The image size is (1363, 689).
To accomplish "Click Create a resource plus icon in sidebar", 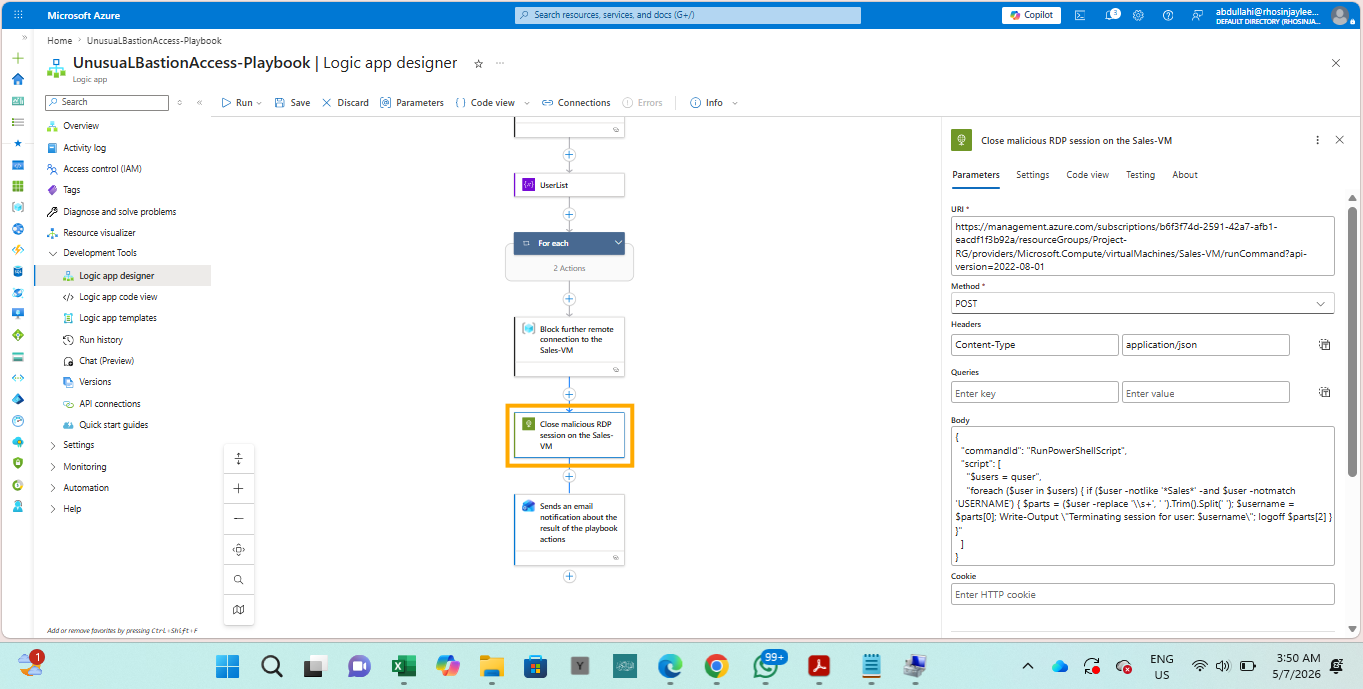I will pyautogui.click(x=17, y=58).
